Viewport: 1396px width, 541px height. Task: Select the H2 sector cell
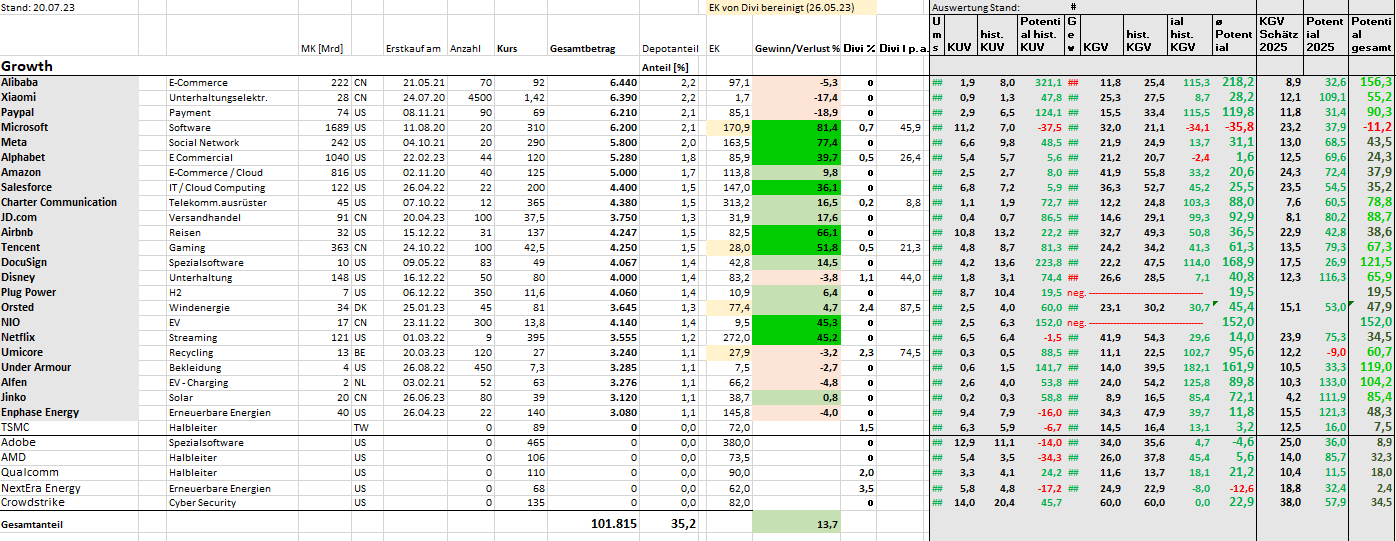click(232, 292)
